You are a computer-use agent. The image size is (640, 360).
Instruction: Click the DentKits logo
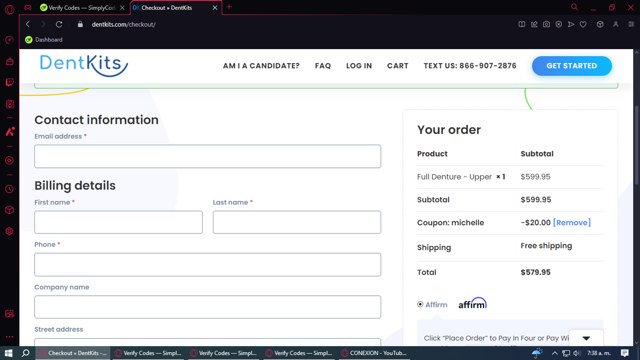[x=84, y=65]
